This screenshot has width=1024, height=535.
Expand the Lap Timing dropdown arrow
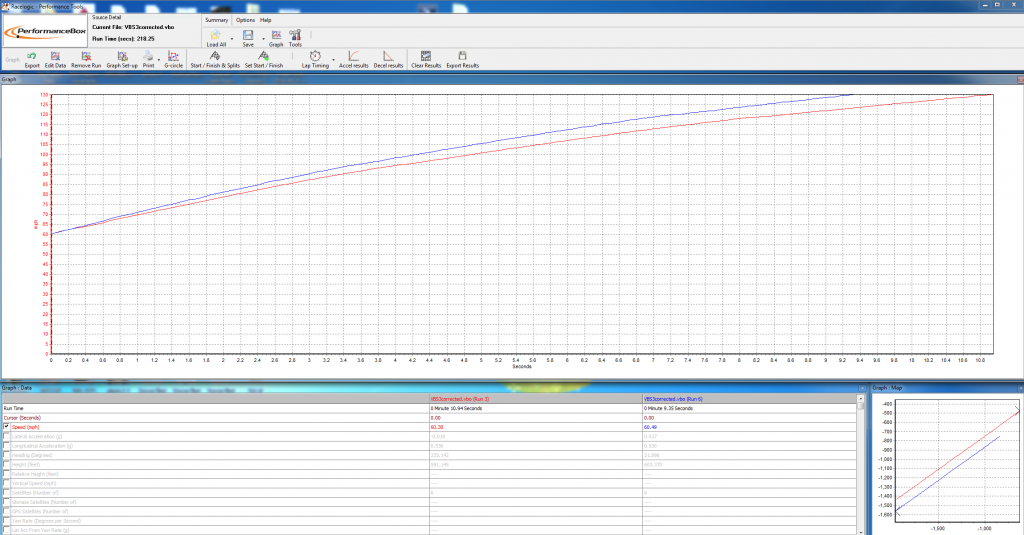coord(333,59)
